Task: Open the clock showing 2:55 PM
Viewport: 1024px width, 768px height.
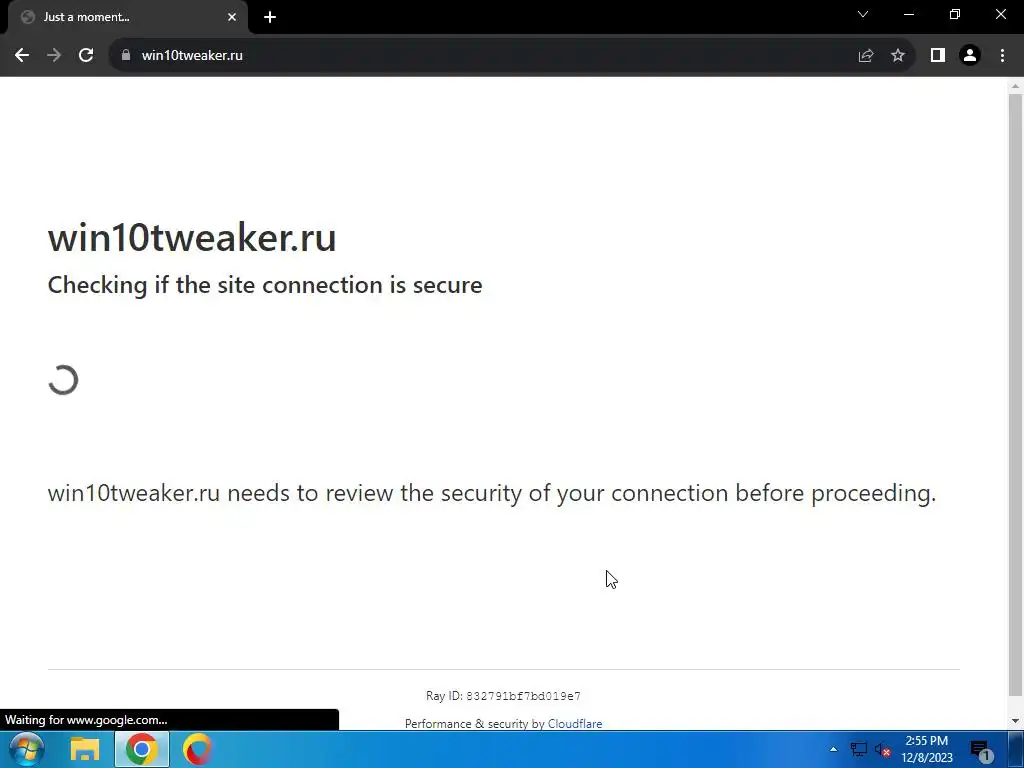Action: (927, 749)
